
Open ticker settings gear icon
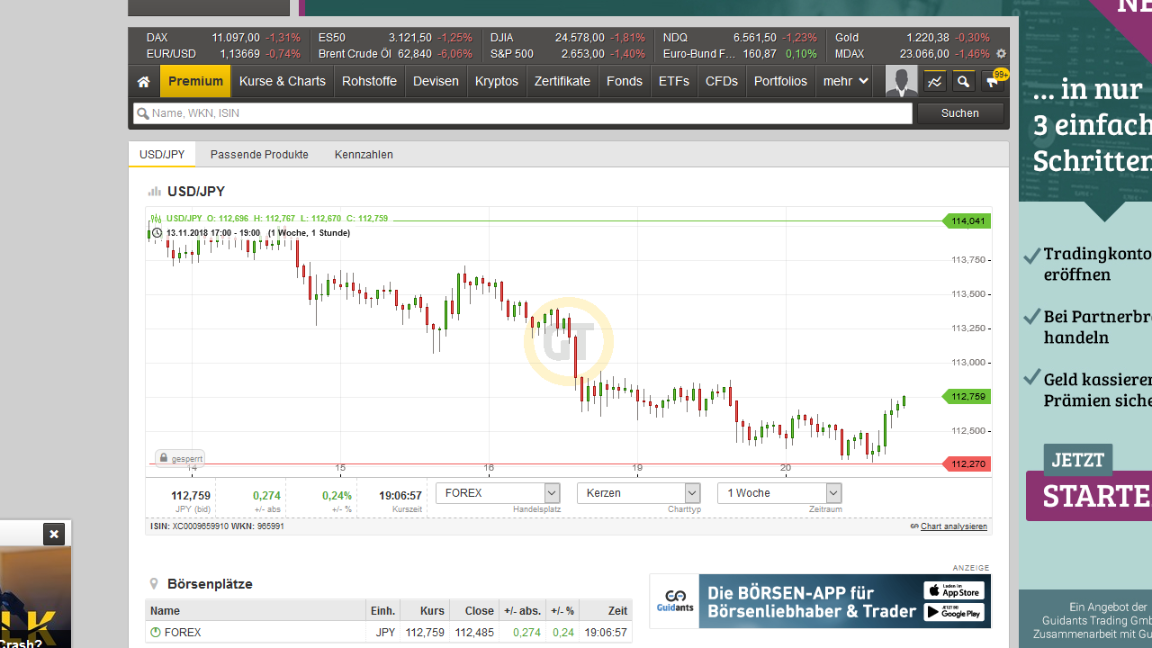pyautogui.click(x=1001, y=54)
